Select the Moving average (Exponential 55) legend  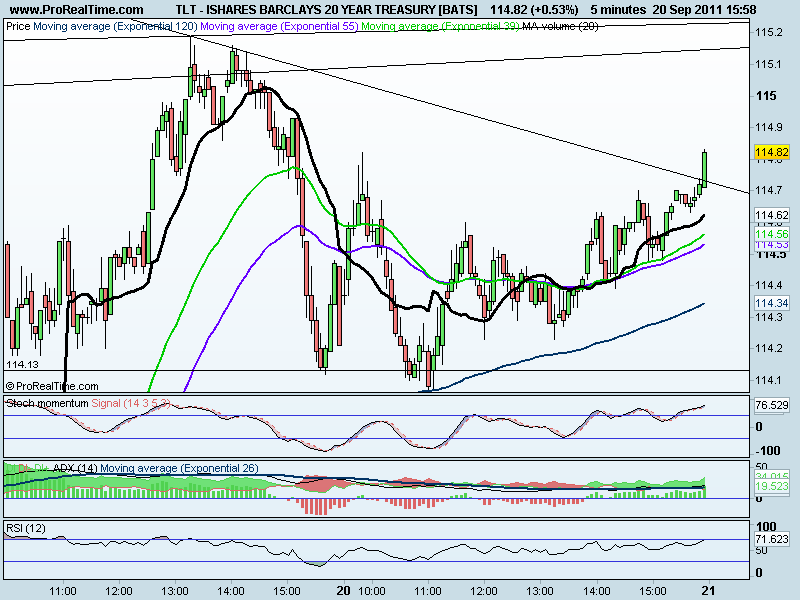tap(280, 26)
